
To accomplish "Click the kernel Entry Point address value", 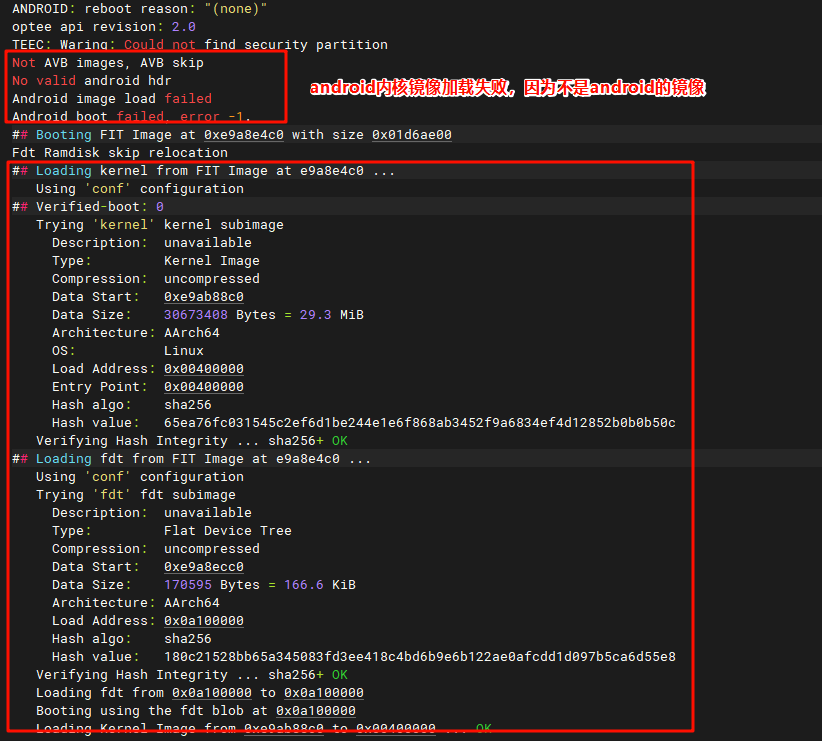I will [203, 387].
